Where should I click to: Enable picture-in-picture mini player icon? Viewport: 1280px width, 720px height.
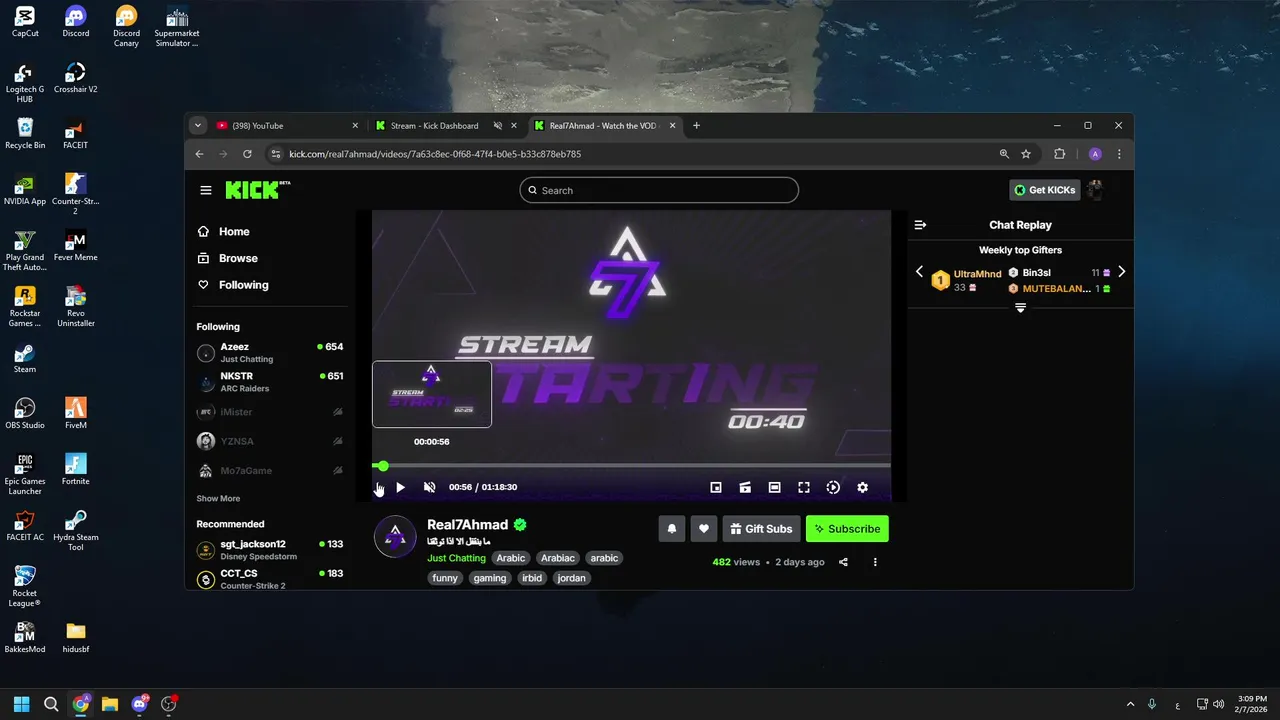(x=716, y=488)
